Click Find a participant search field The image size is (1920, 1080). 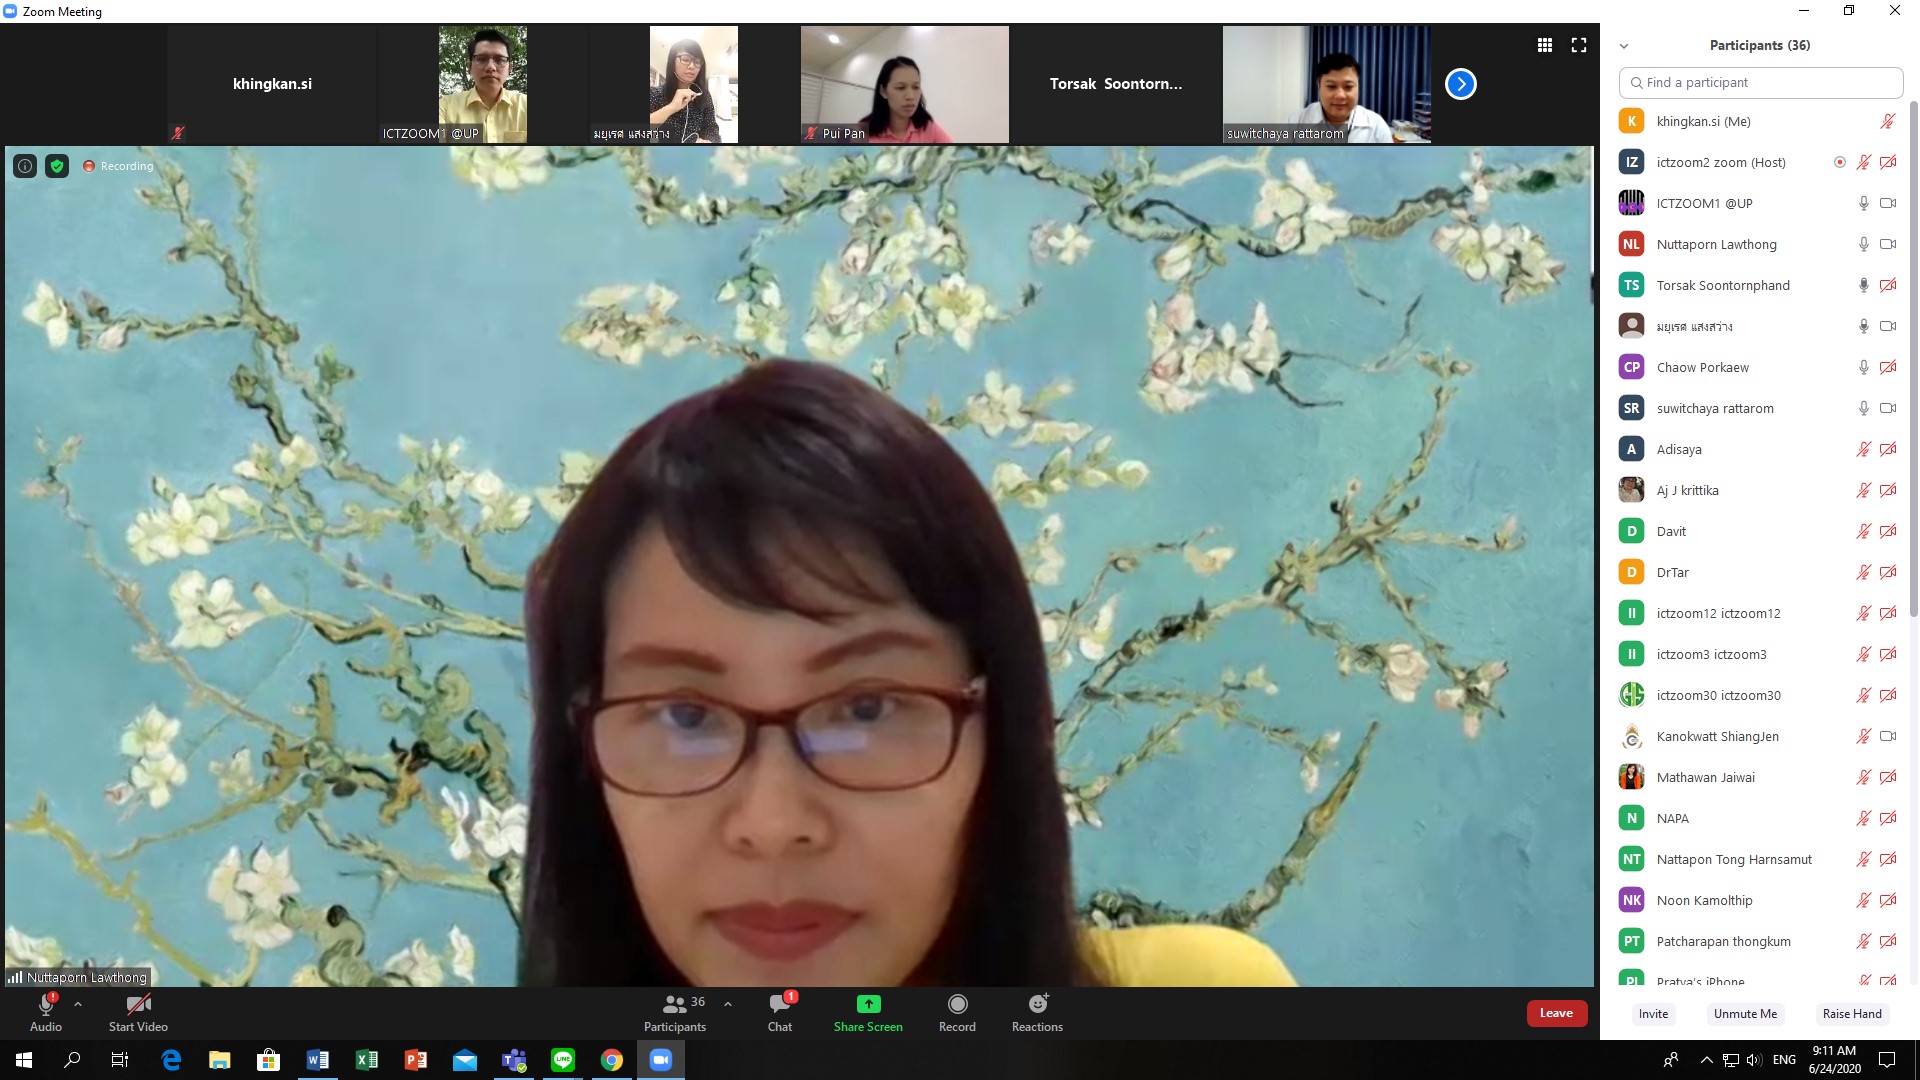click(1761, 83)
